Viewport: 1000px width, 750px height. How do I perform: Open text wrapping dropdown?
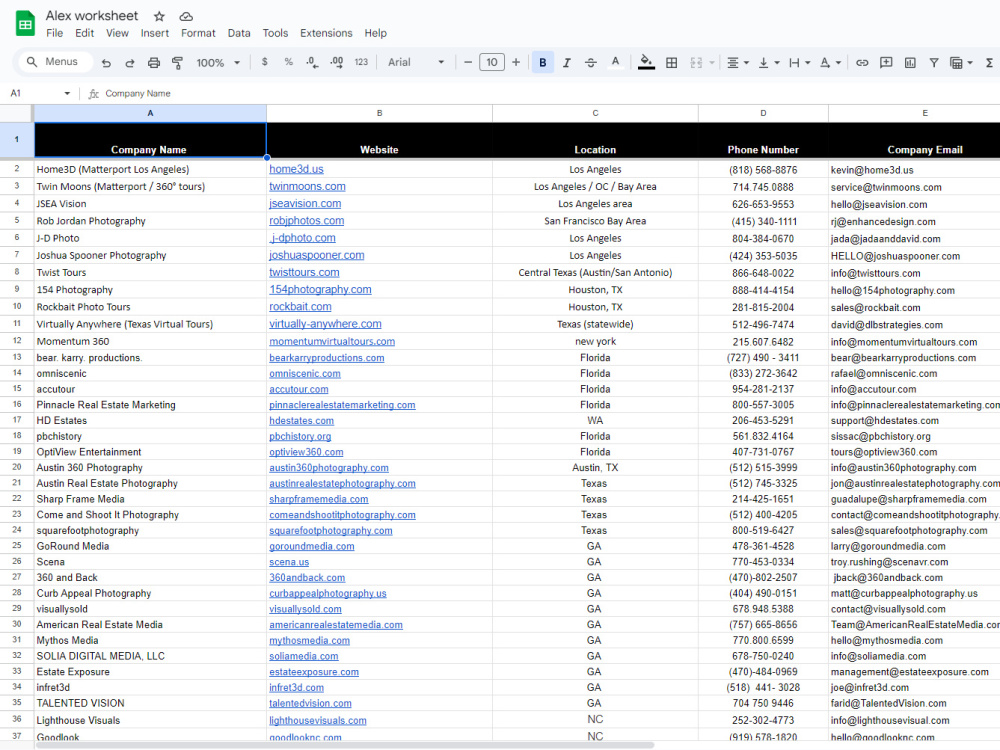coord(799,62)
